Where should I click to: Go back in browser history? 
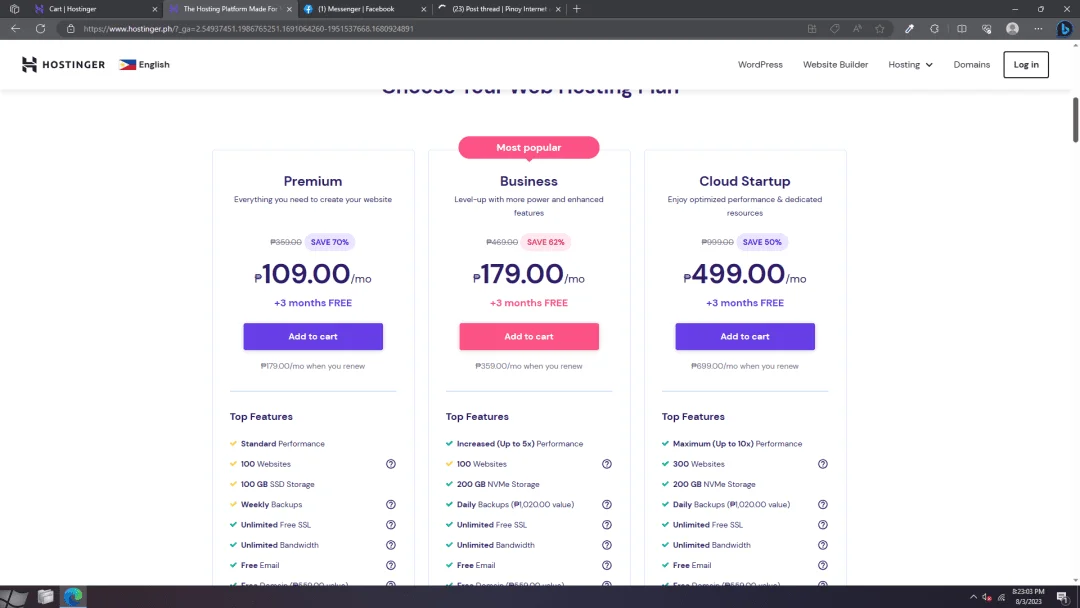[15, 29]
